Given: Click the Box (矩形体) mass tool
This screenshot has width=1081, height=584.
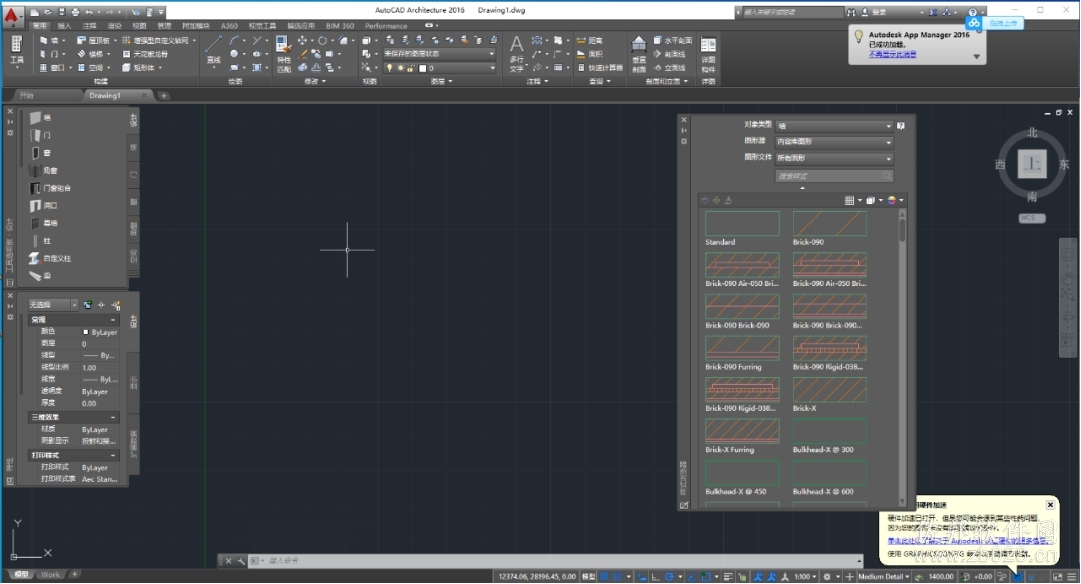Looking at the screenshot, I should (x=139, y=68).
